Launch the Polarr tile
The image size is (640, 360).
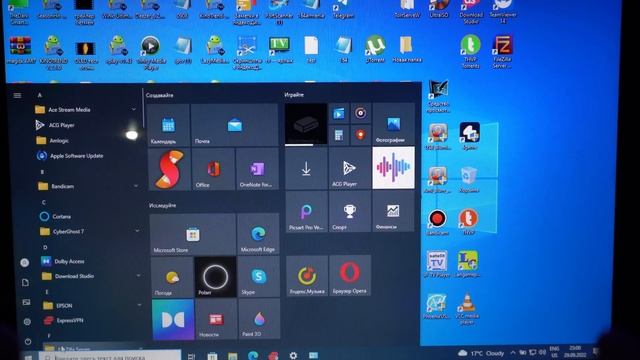pos(215,277)
